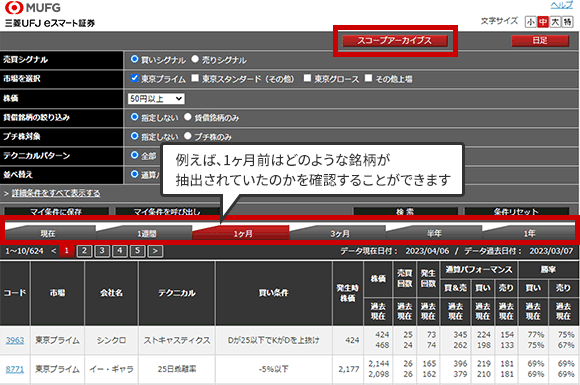Go to results page 3
This screenshot has height=385, width=580.
point(102,251)
